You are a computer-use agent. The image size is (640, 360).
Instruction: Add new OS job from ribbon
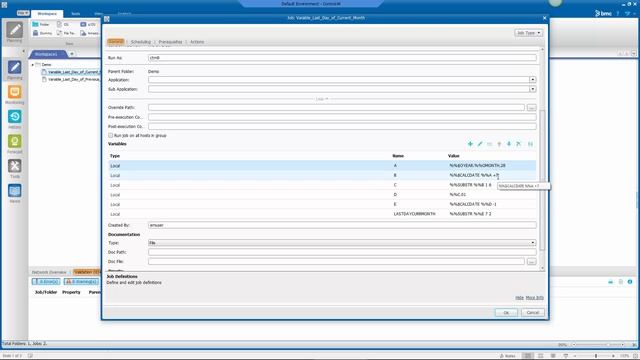(64, 24)
